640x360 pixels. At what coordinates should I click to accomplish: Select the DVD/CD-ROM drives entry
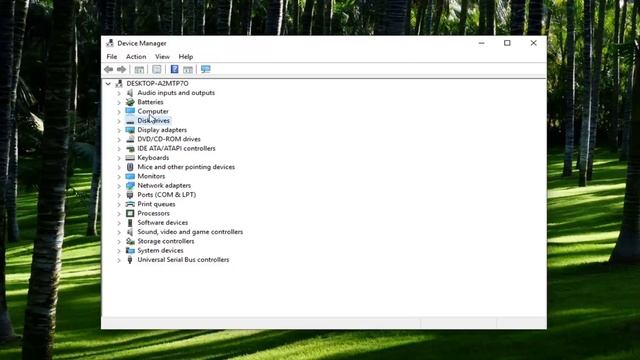(169, 139)
